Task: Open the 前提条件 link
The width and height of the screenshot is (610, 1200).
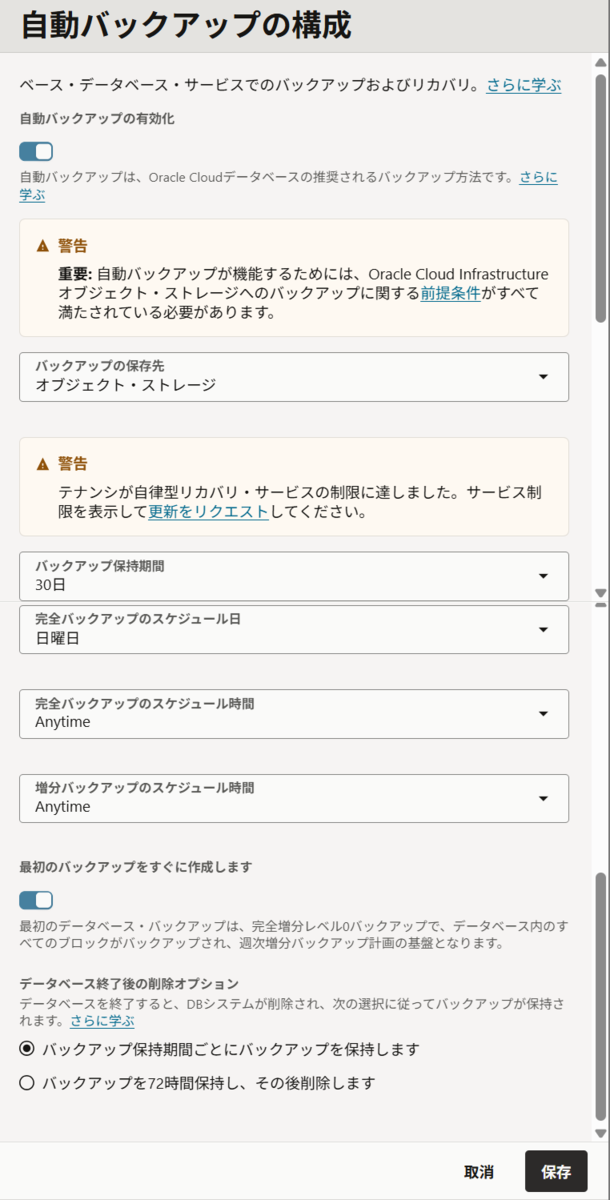Action: pos(451,293)
